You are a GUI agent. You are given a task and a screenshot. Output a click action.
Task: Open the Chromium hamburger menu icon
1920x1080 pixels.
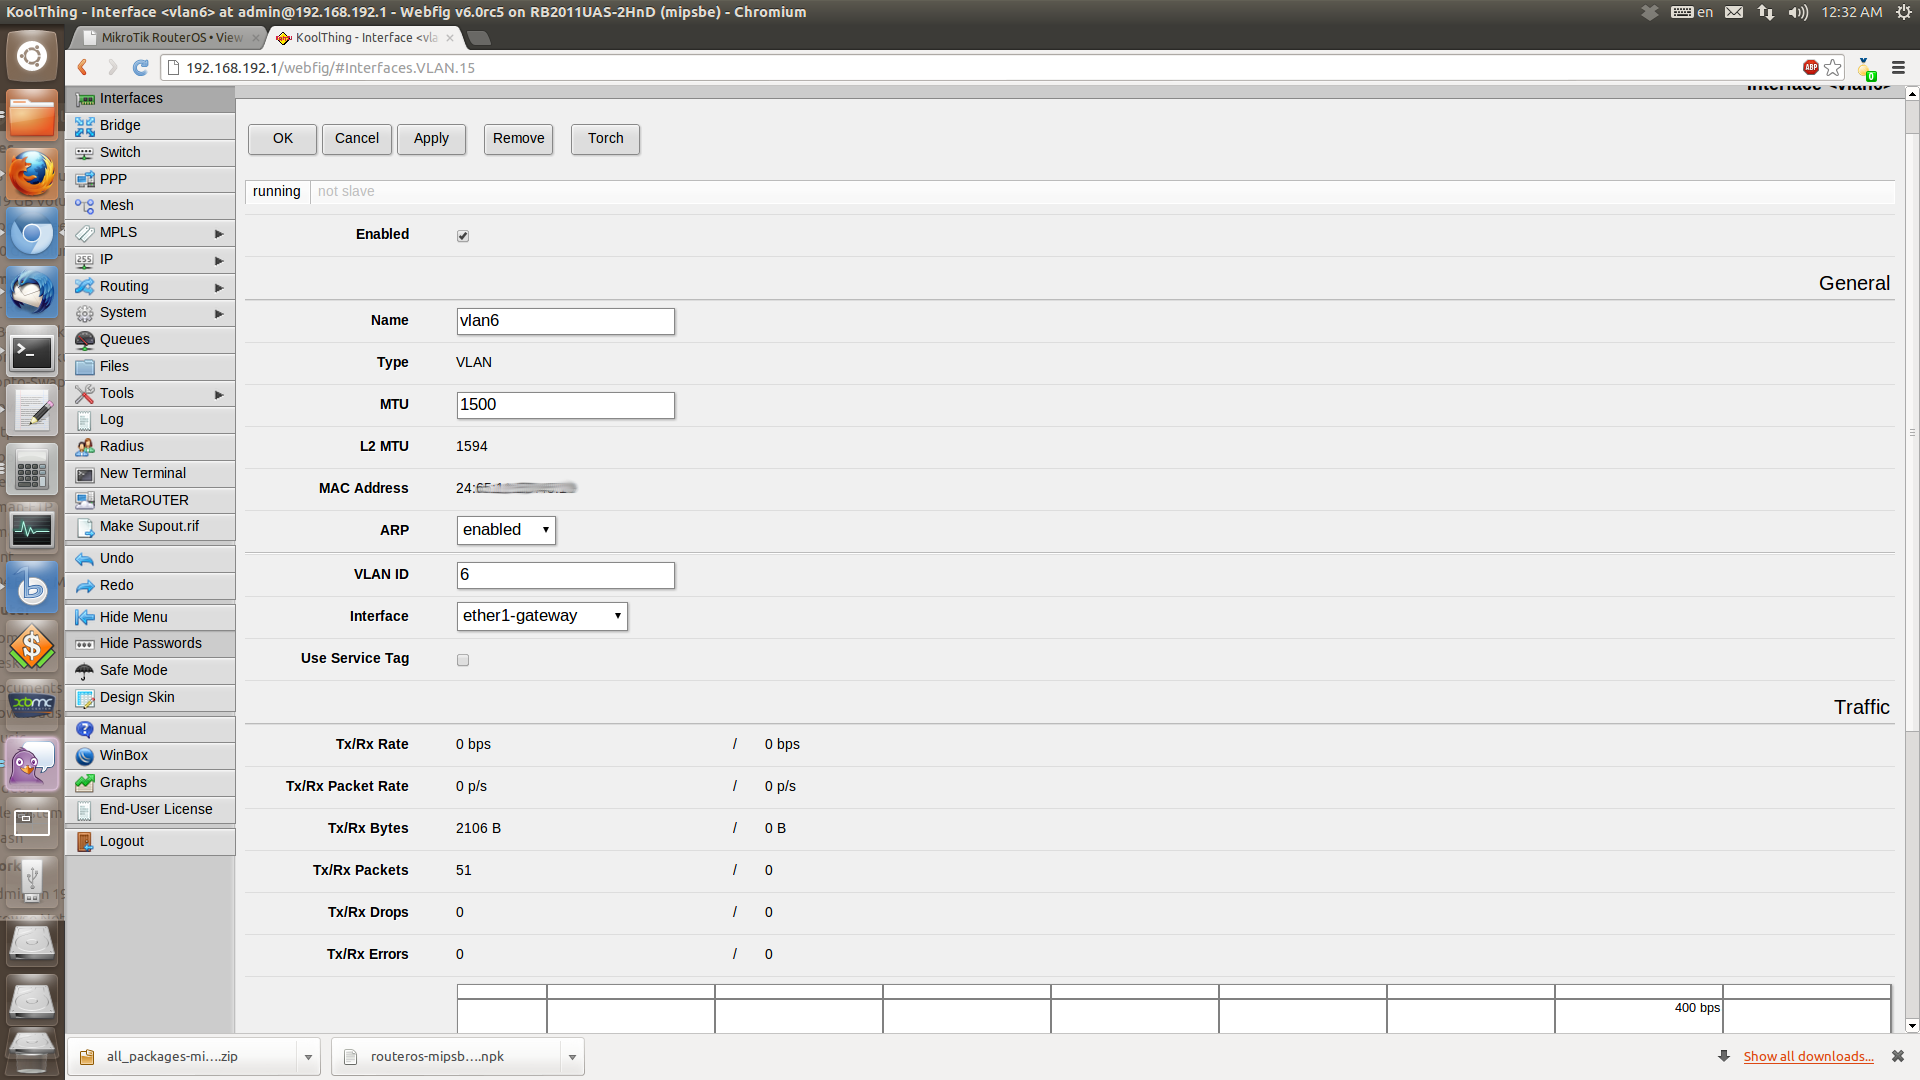point(1898,67)
